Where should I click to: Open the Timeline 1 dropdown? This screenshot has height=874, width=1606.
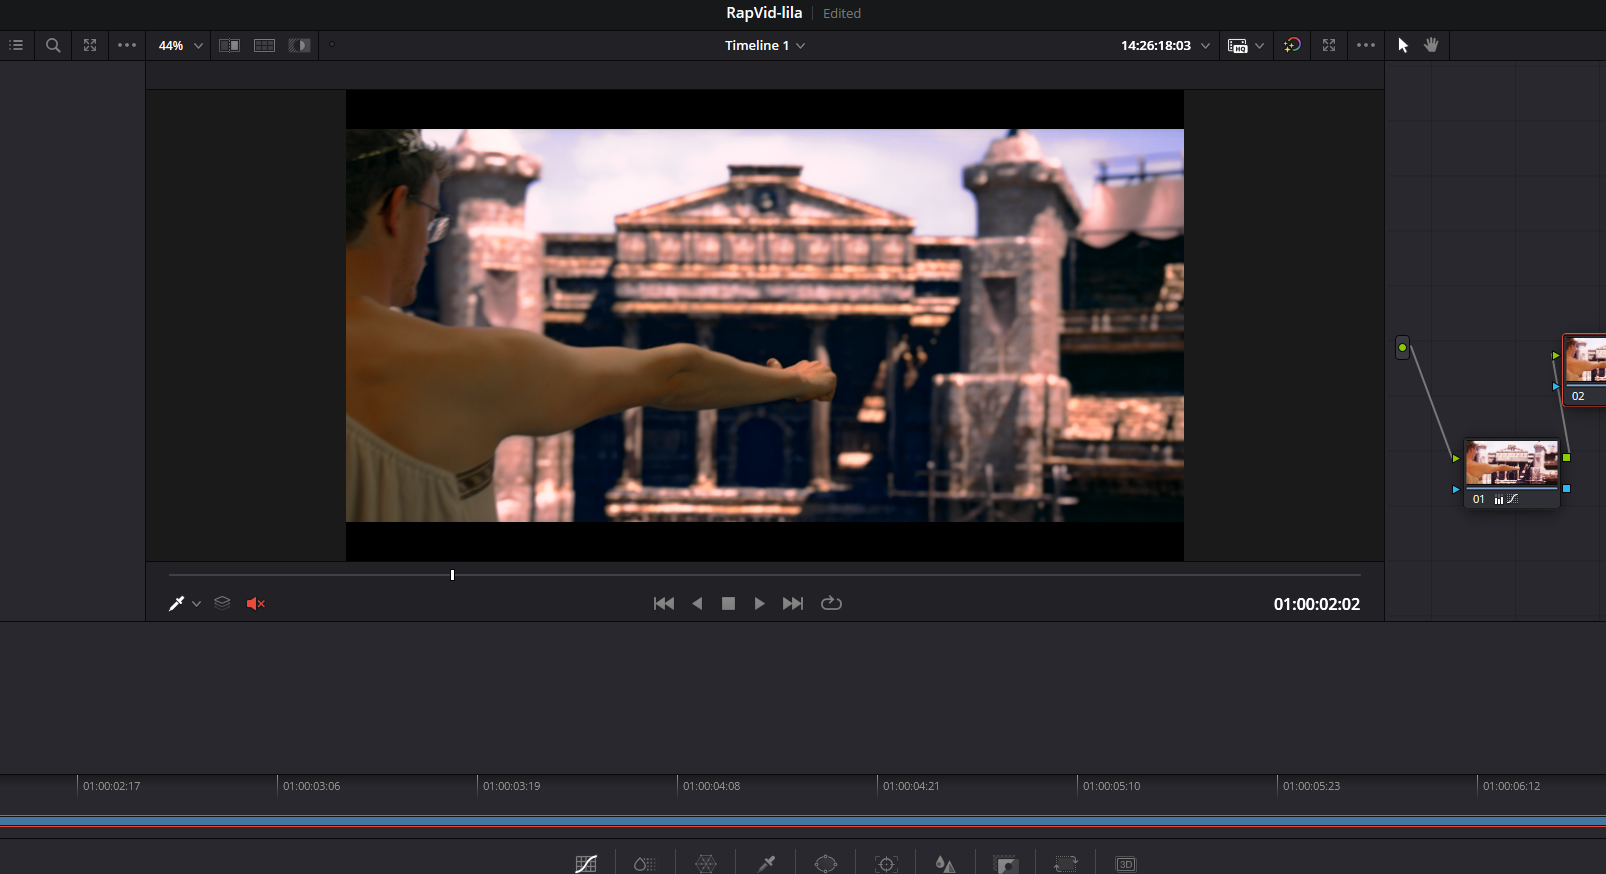pyautogui.click(x=765, y=45)
